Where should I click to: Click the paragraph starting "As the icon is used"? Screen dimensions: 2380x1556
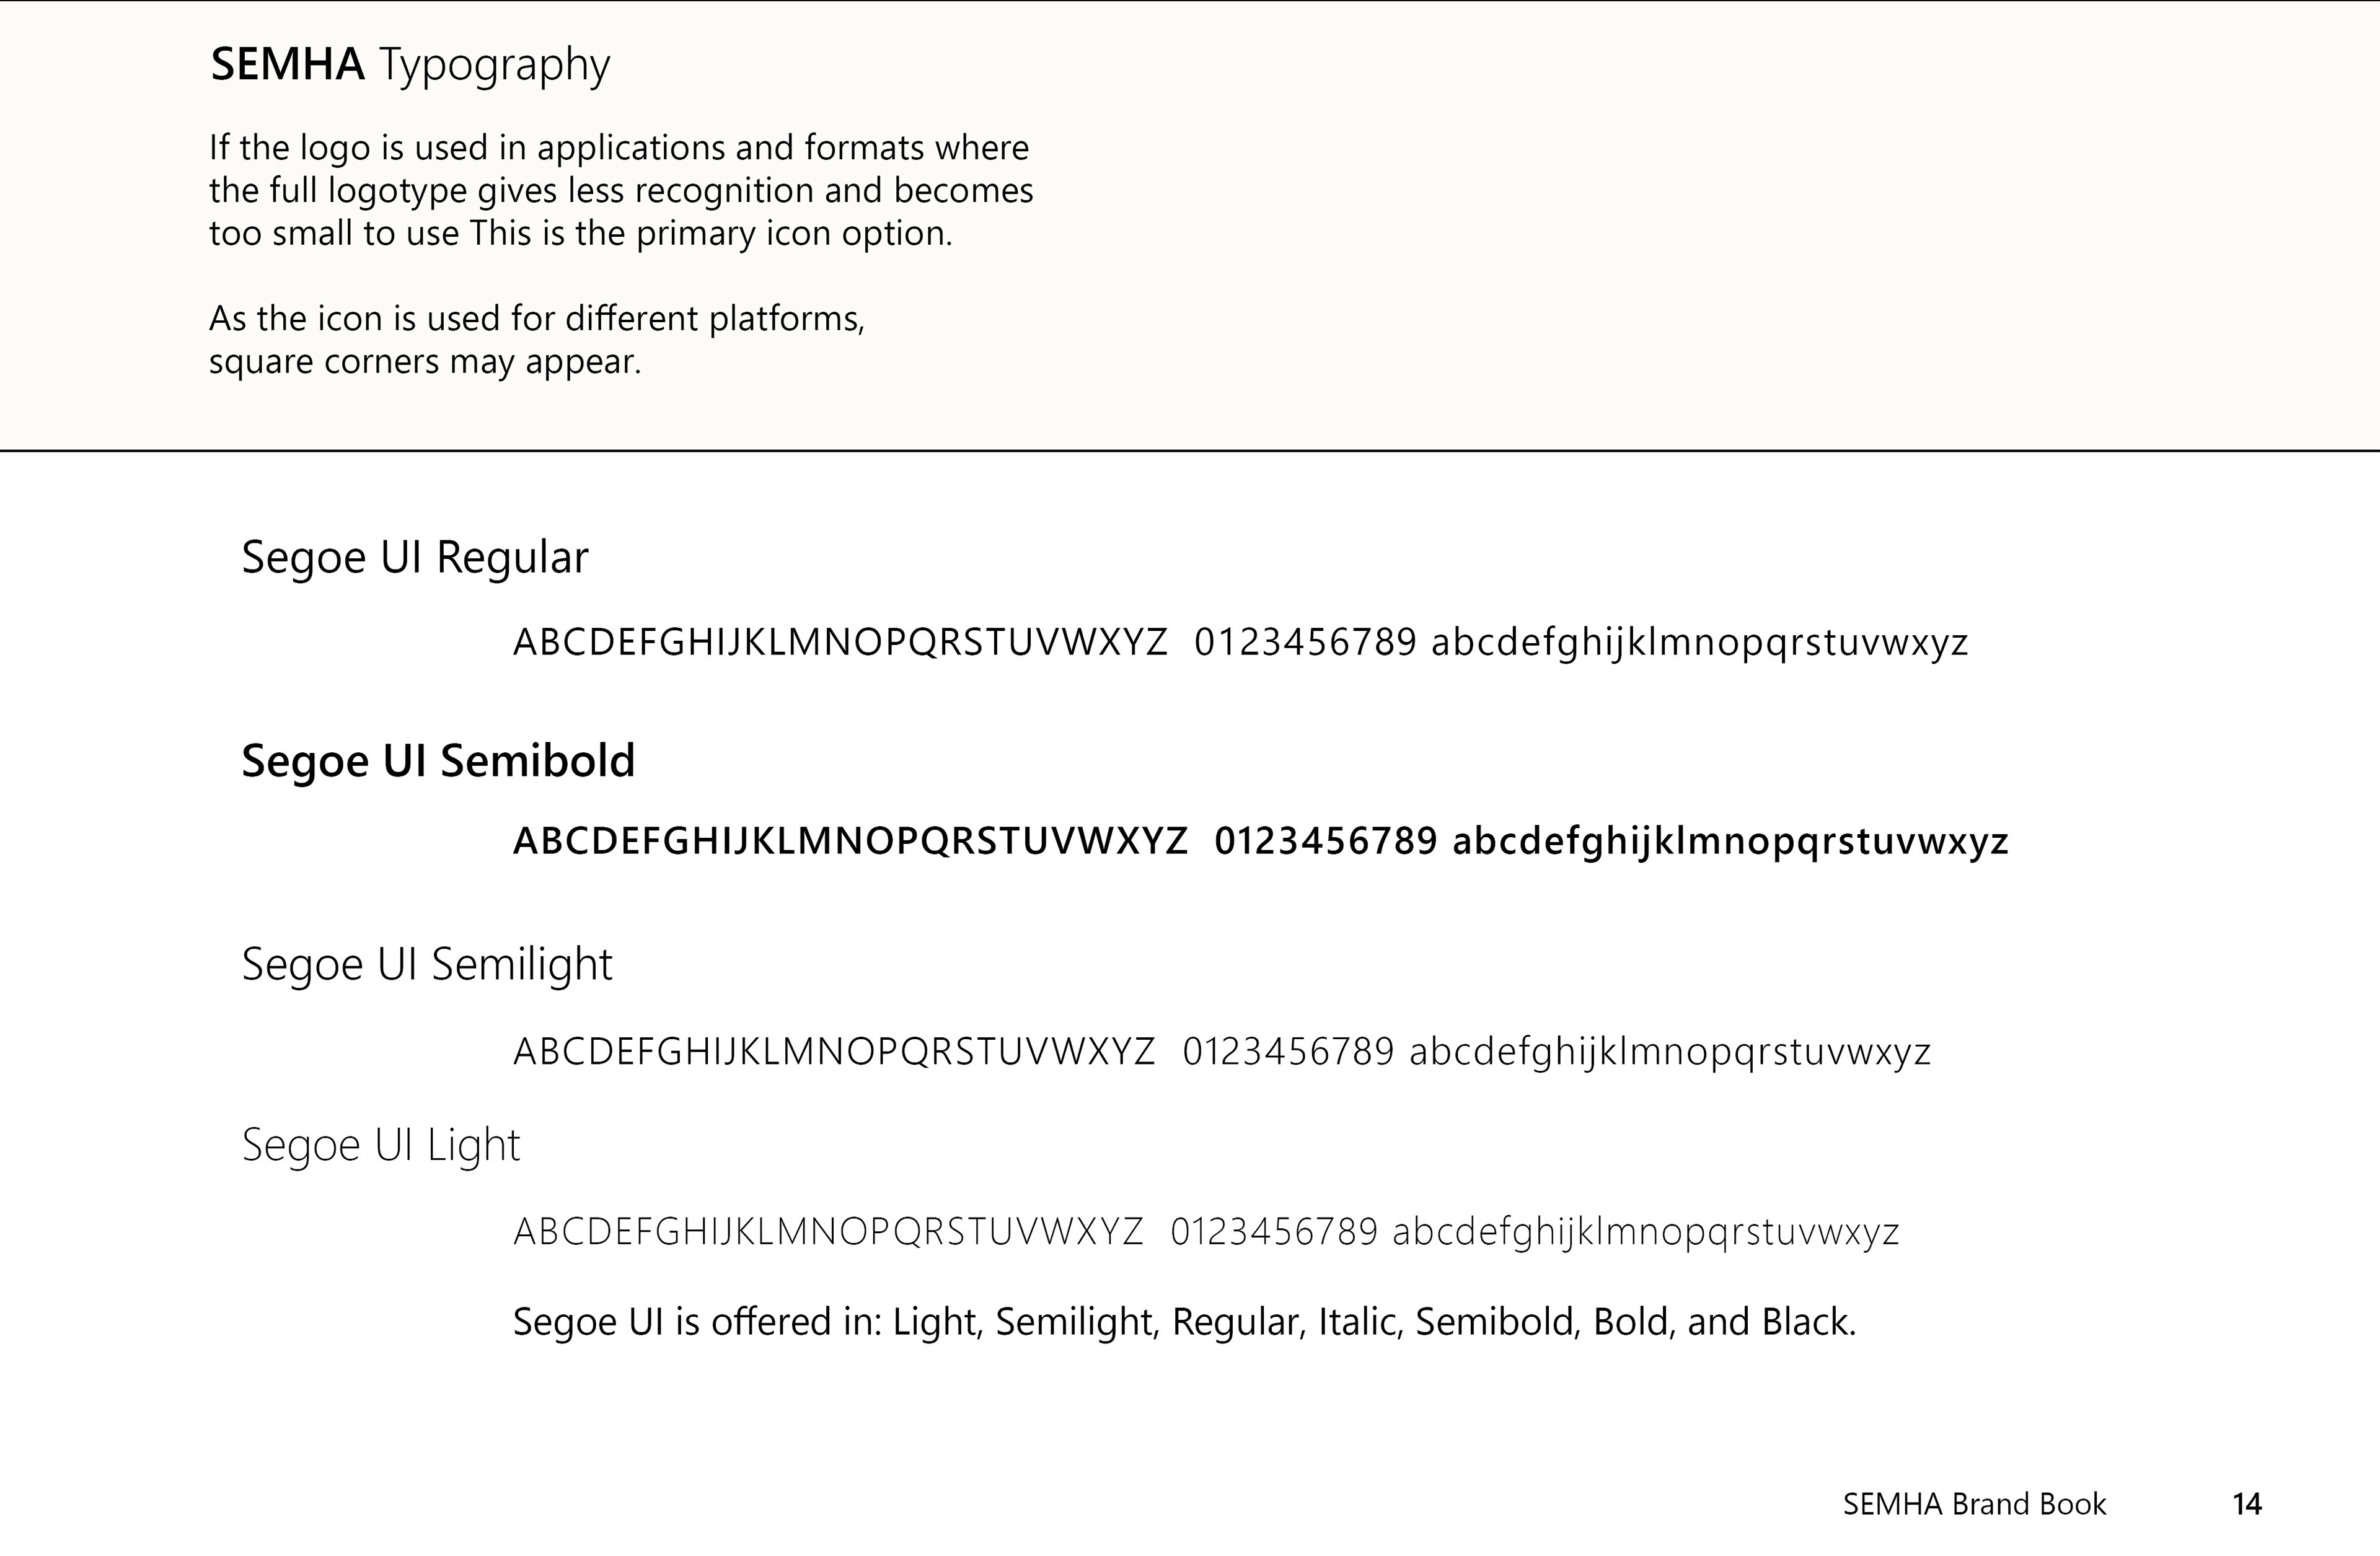click(x=536, y=339)
